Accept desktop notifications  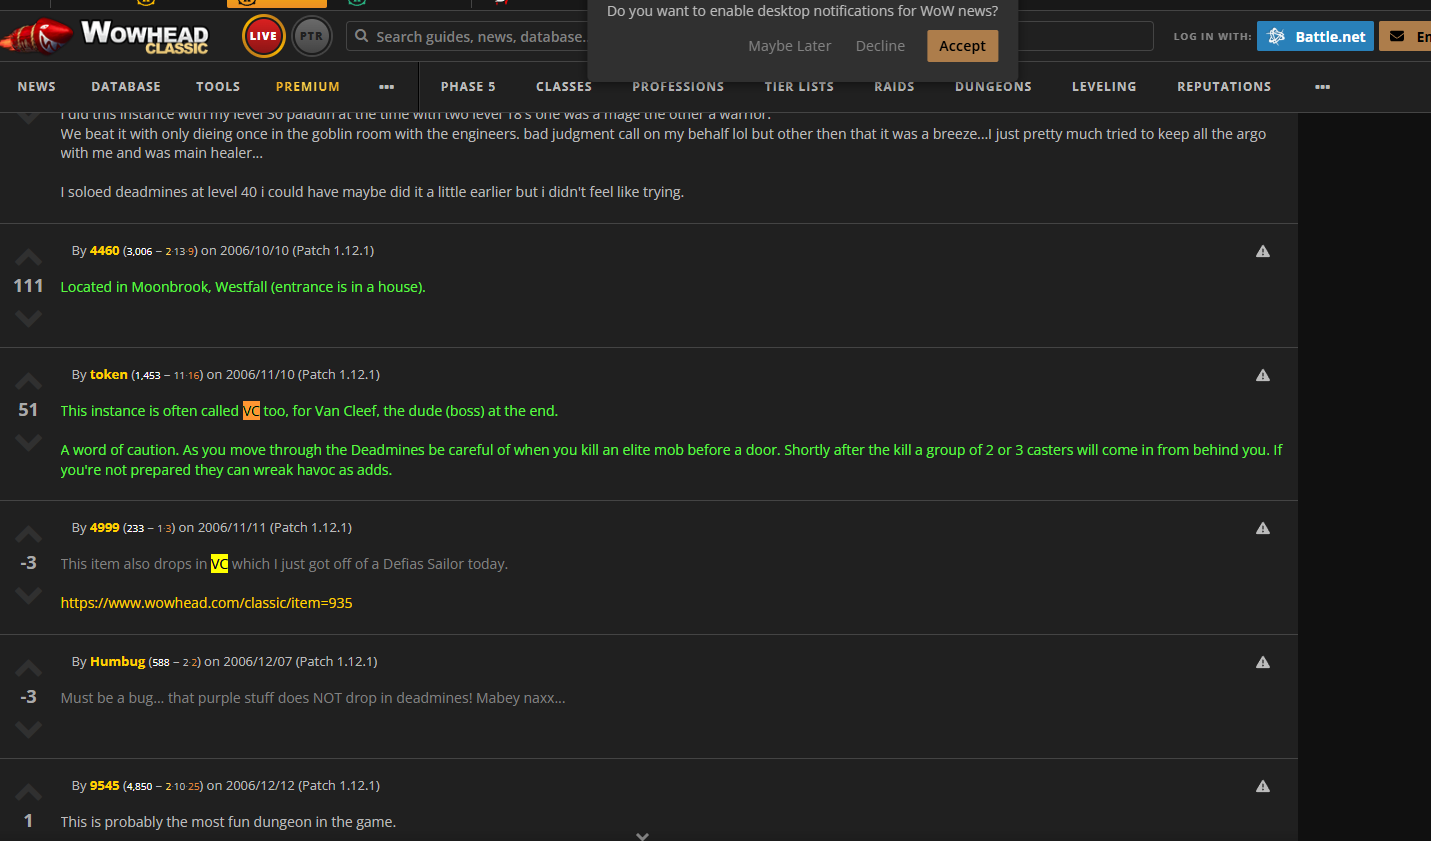pos(962,46)
